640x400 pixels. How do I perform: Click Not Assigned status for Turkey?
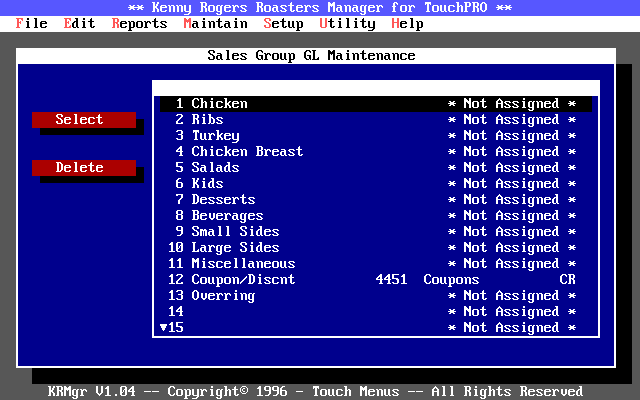[511, 136]
